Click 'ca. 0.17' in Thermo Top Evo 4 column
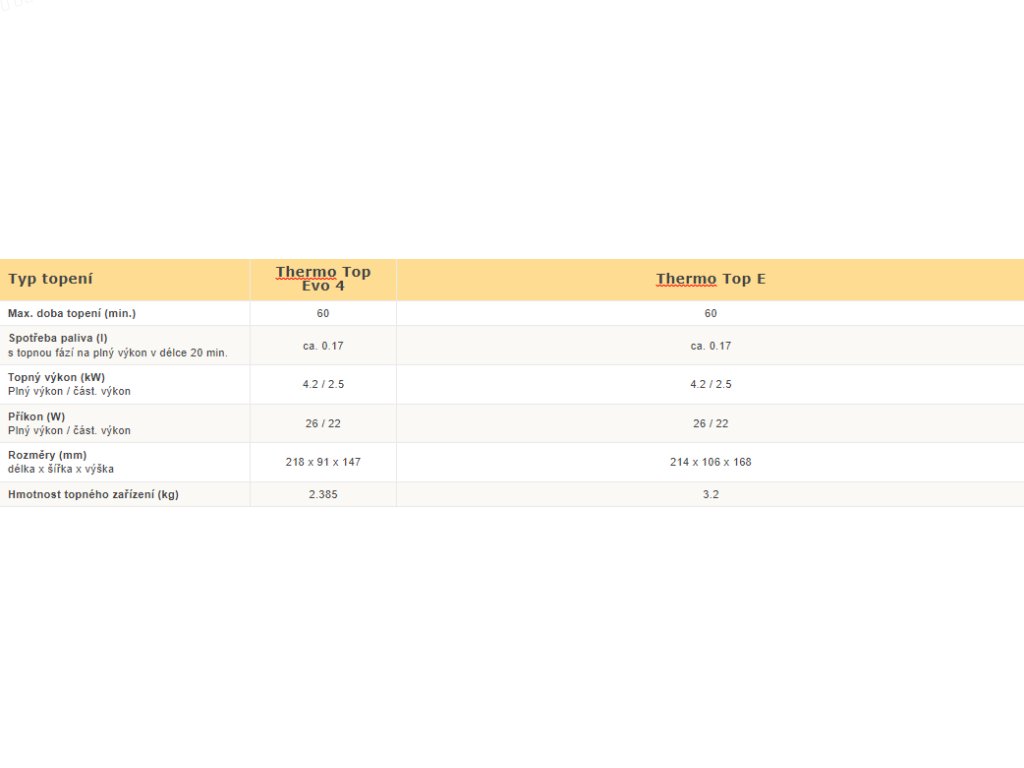Viewport: 1024px width, 768px height. 323,346
